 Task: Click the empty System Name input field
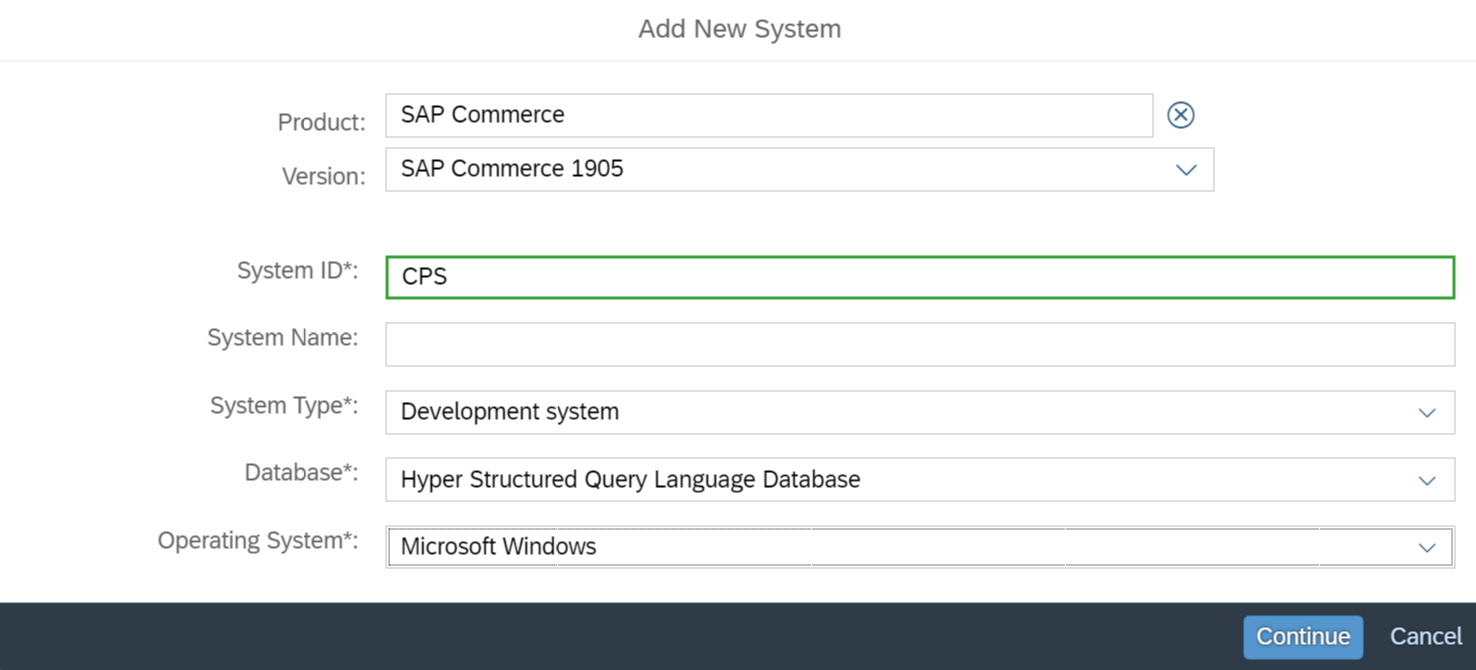(920, 344)
